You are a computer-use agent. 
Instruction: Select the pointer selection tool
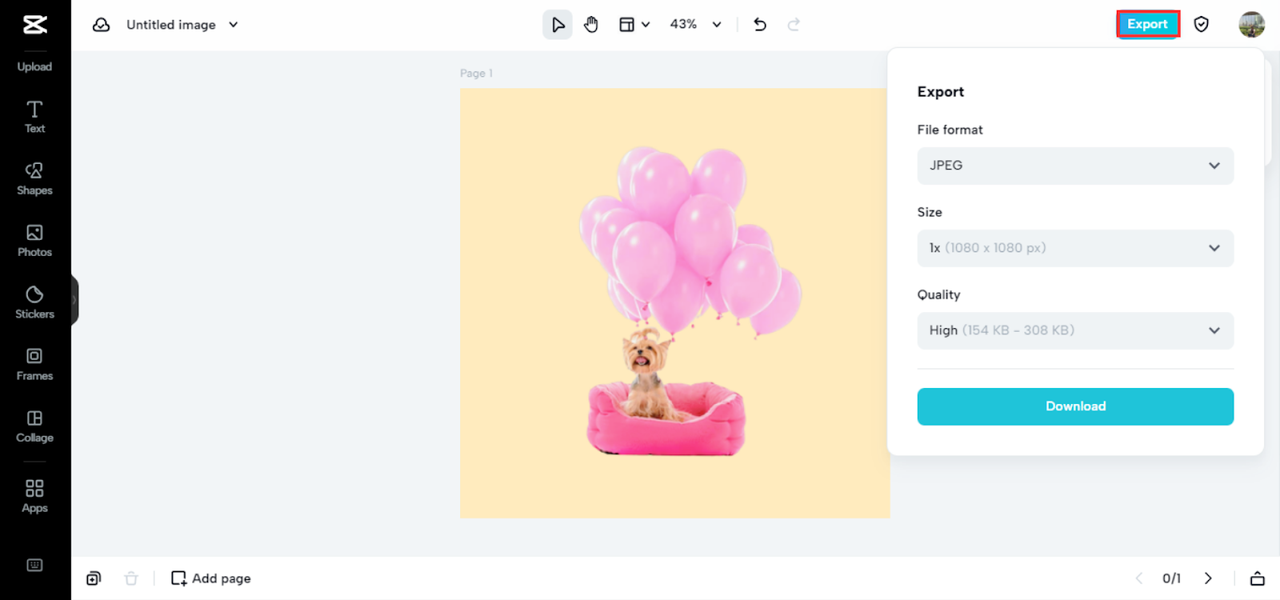[558, 25]
